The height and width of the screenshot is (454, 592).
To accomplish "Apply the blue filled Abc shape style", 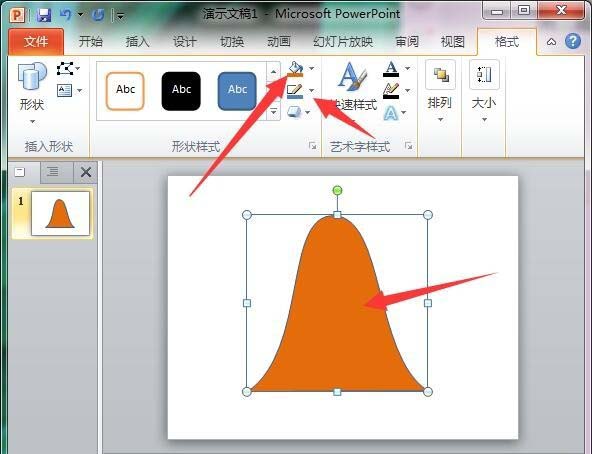I will click(x=237, y=91).
